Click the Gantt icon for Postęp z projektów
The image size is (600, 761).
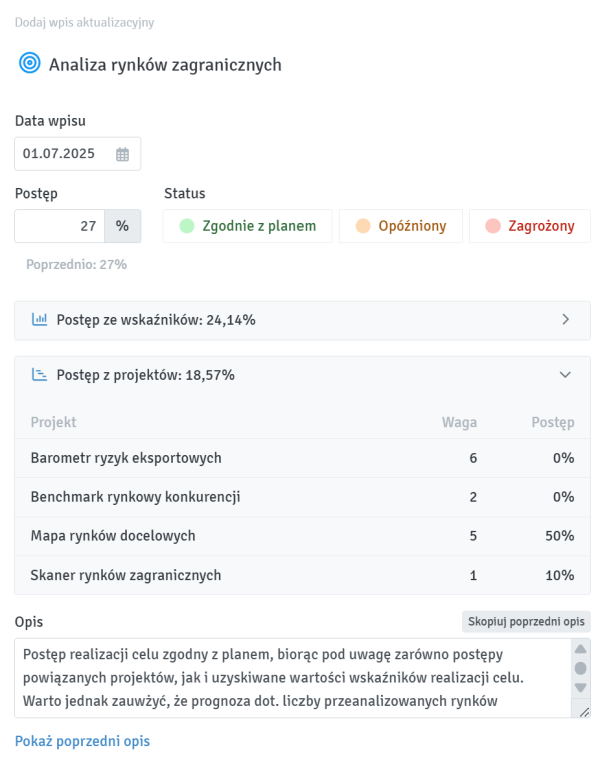click(x=40, y=375)
